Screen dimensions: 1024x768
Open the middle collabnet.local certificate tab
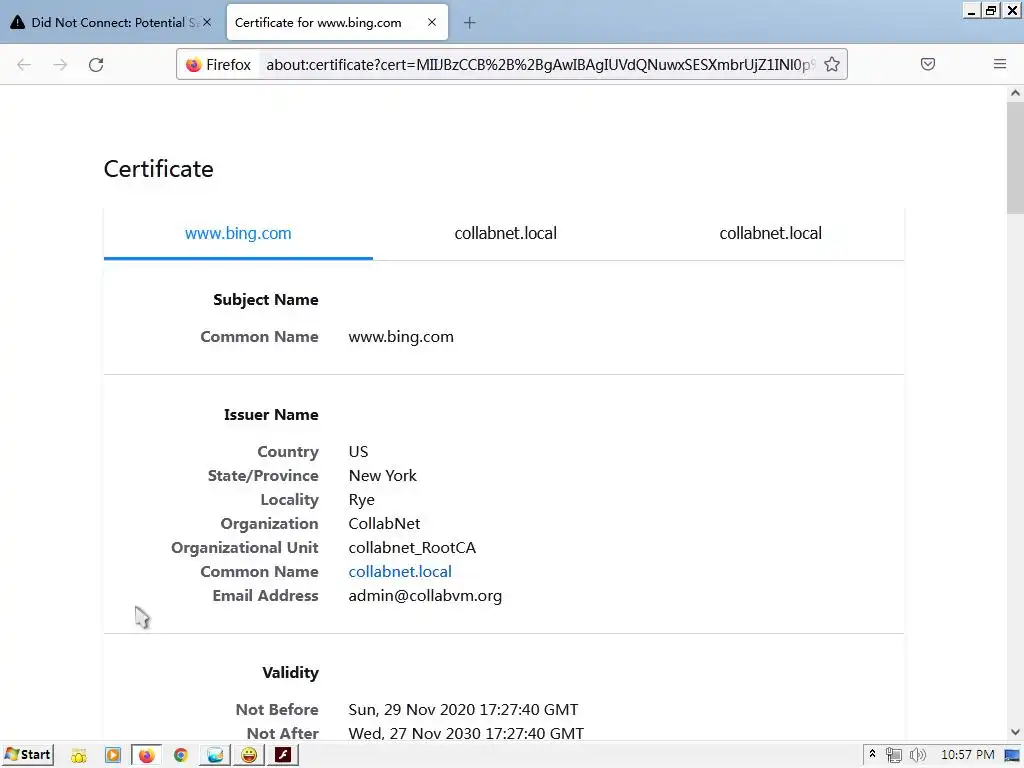coord(505,233)
